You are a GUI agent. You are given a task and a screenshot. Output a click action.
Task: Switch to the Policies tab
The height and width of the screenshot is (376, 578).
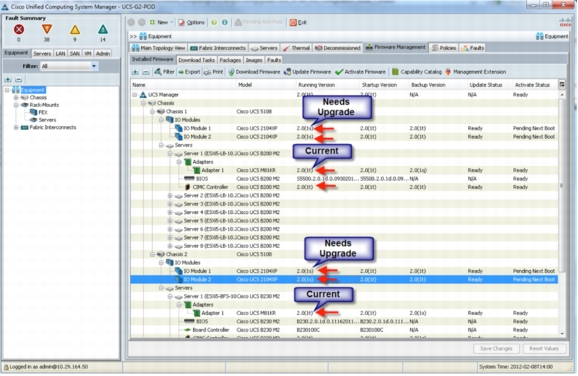444,48
